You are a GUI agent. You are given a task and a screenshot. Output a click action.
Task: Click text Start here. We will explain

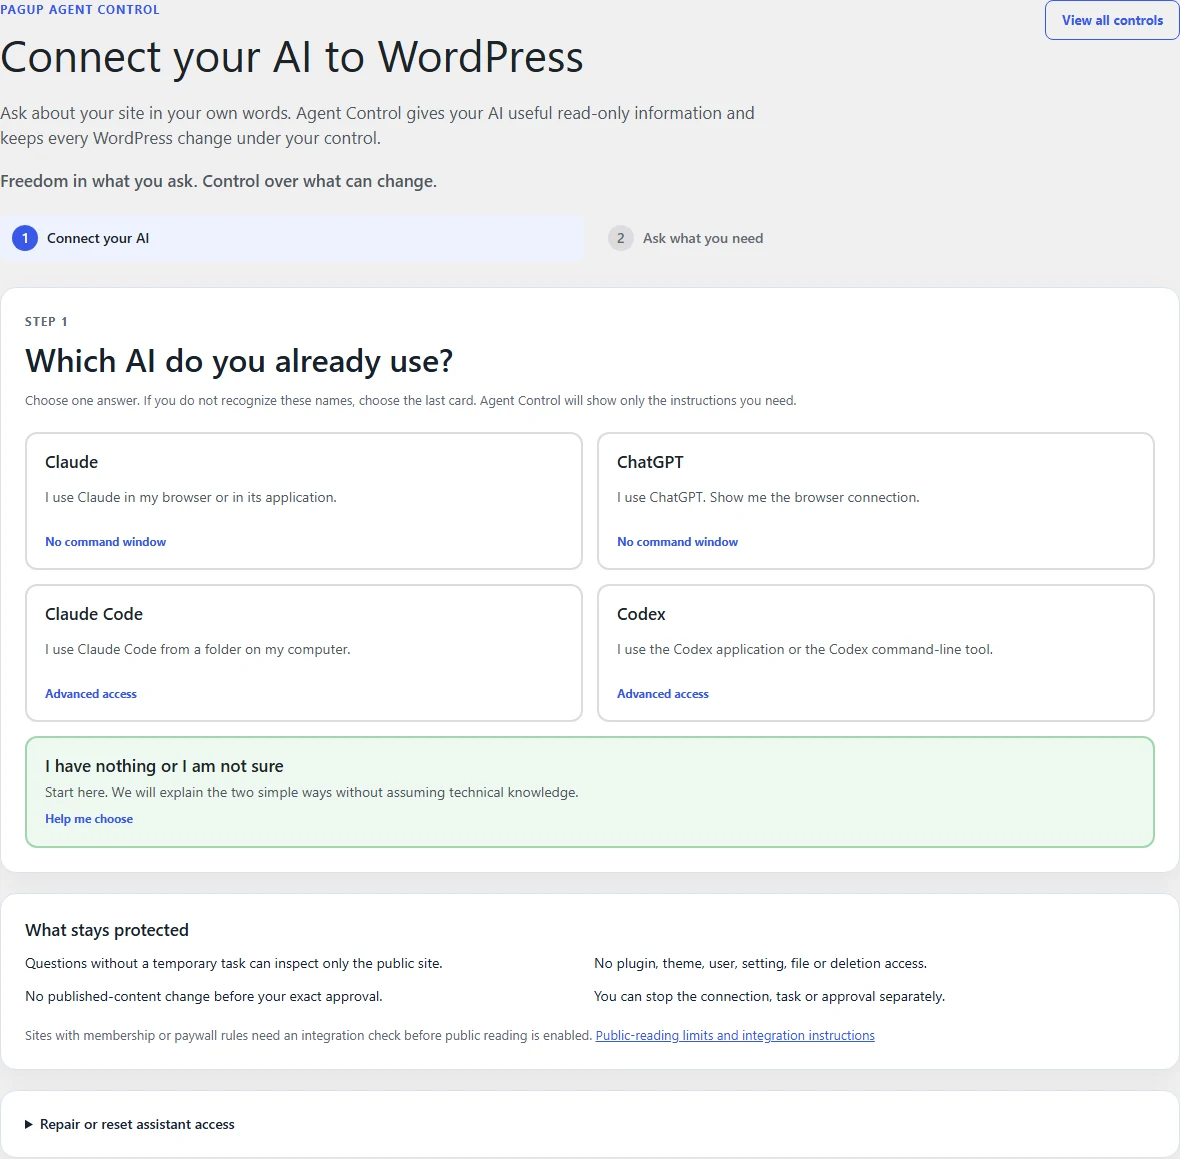312,792
